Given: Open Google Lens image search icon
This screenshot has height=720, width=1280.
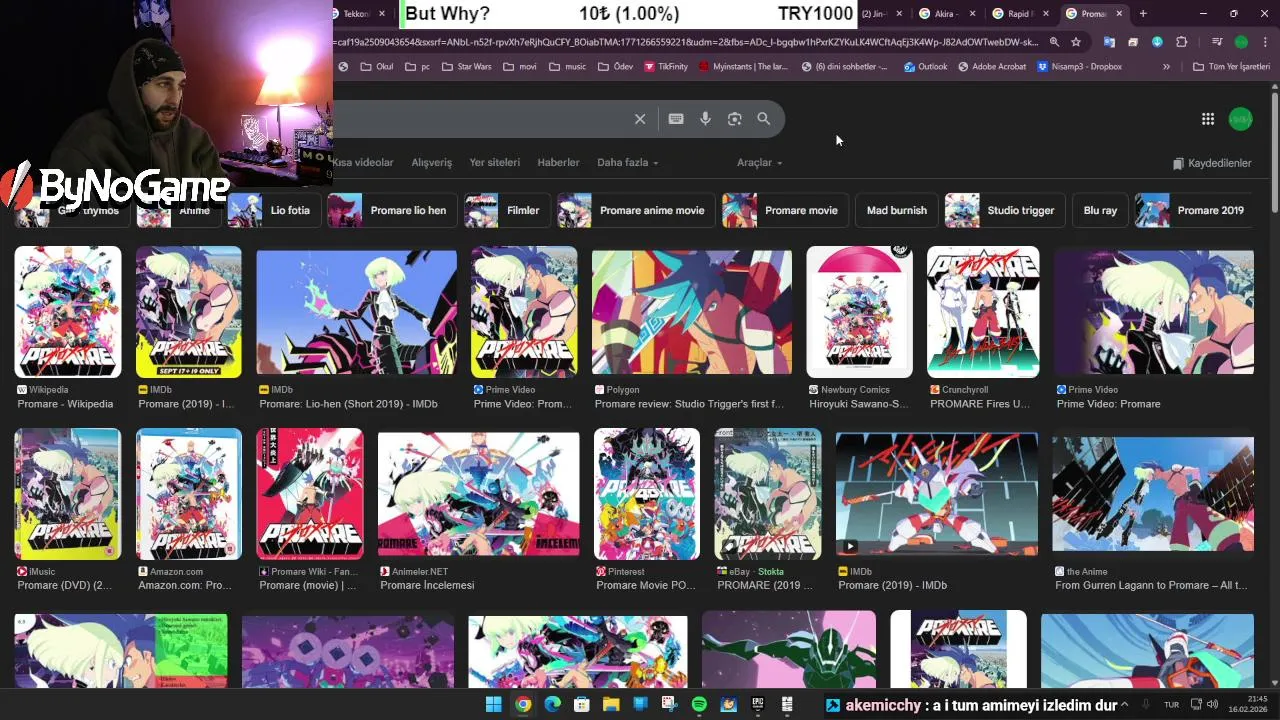Looking at the screenshot, I should coord(734,119).
